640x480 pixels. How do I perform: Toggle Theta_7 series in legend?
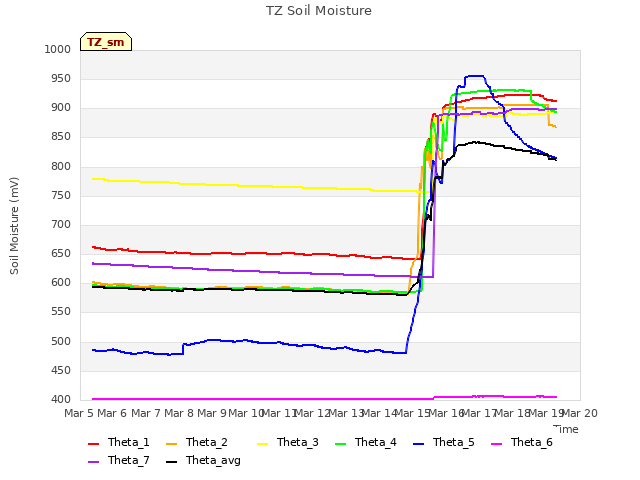click(x=119, y=460)
